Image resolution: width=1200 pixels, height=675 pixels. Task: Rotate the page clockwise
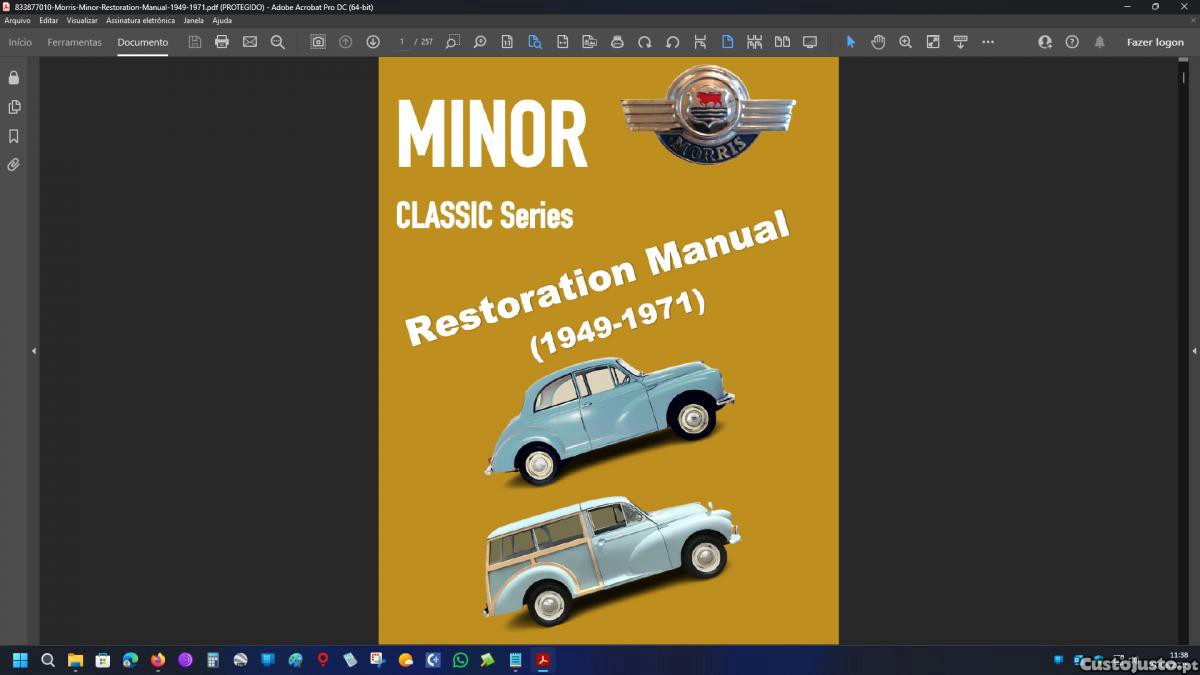pos(645,42)
